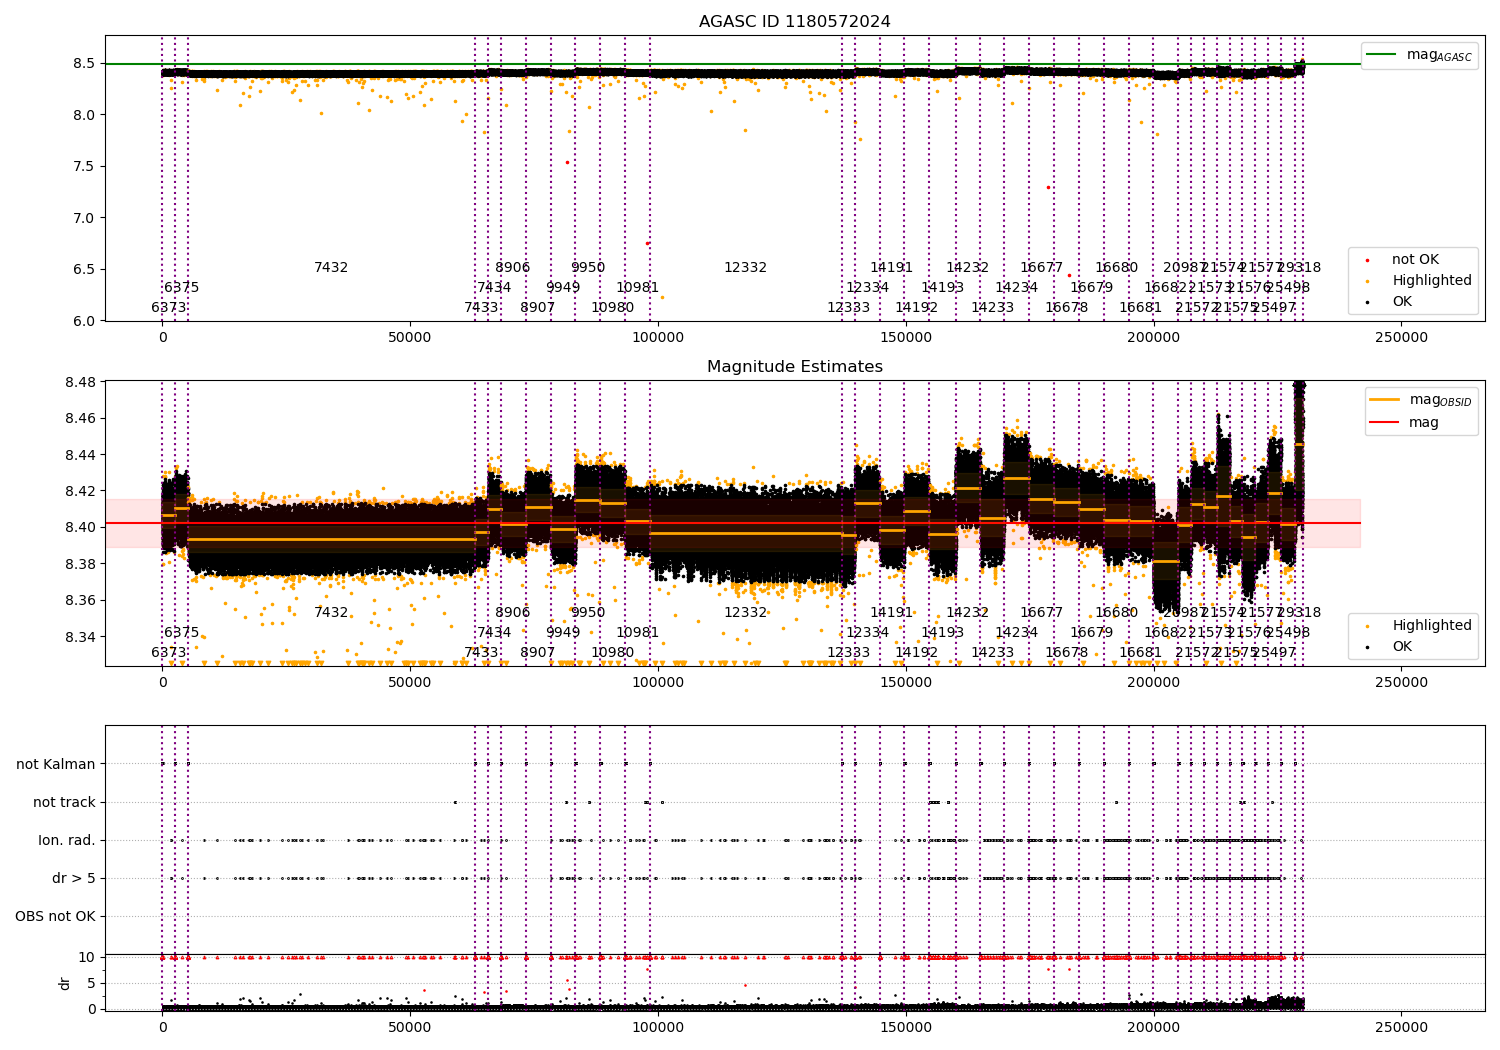This screenshot has width=1500, height=1050.
Task: Click y-axis tick 8.5 on top plot
Action: (84, 64)
